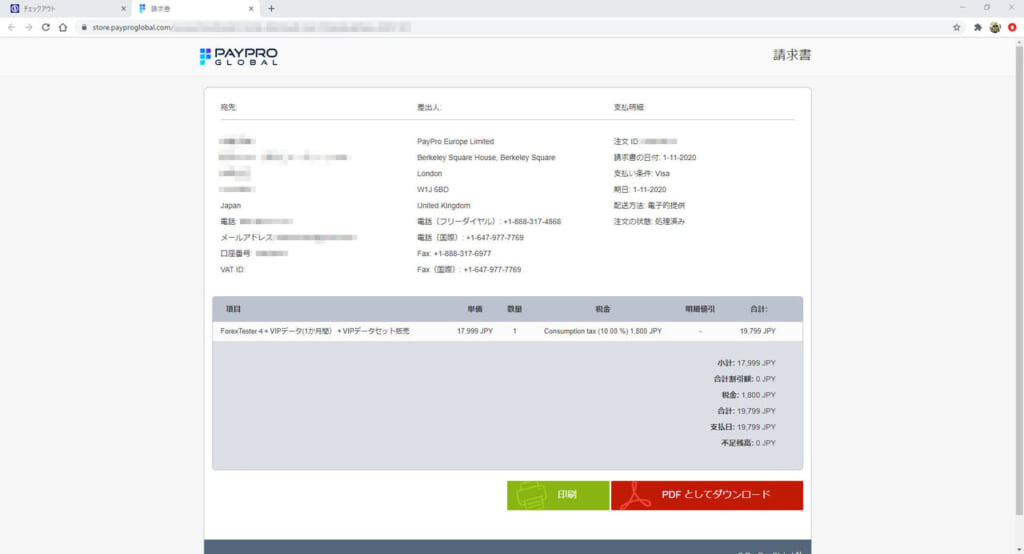This screenshot has height=554, width=1024.
Task: Click the 支払日 19,799 JPY line
Action: tap(743, 427)
